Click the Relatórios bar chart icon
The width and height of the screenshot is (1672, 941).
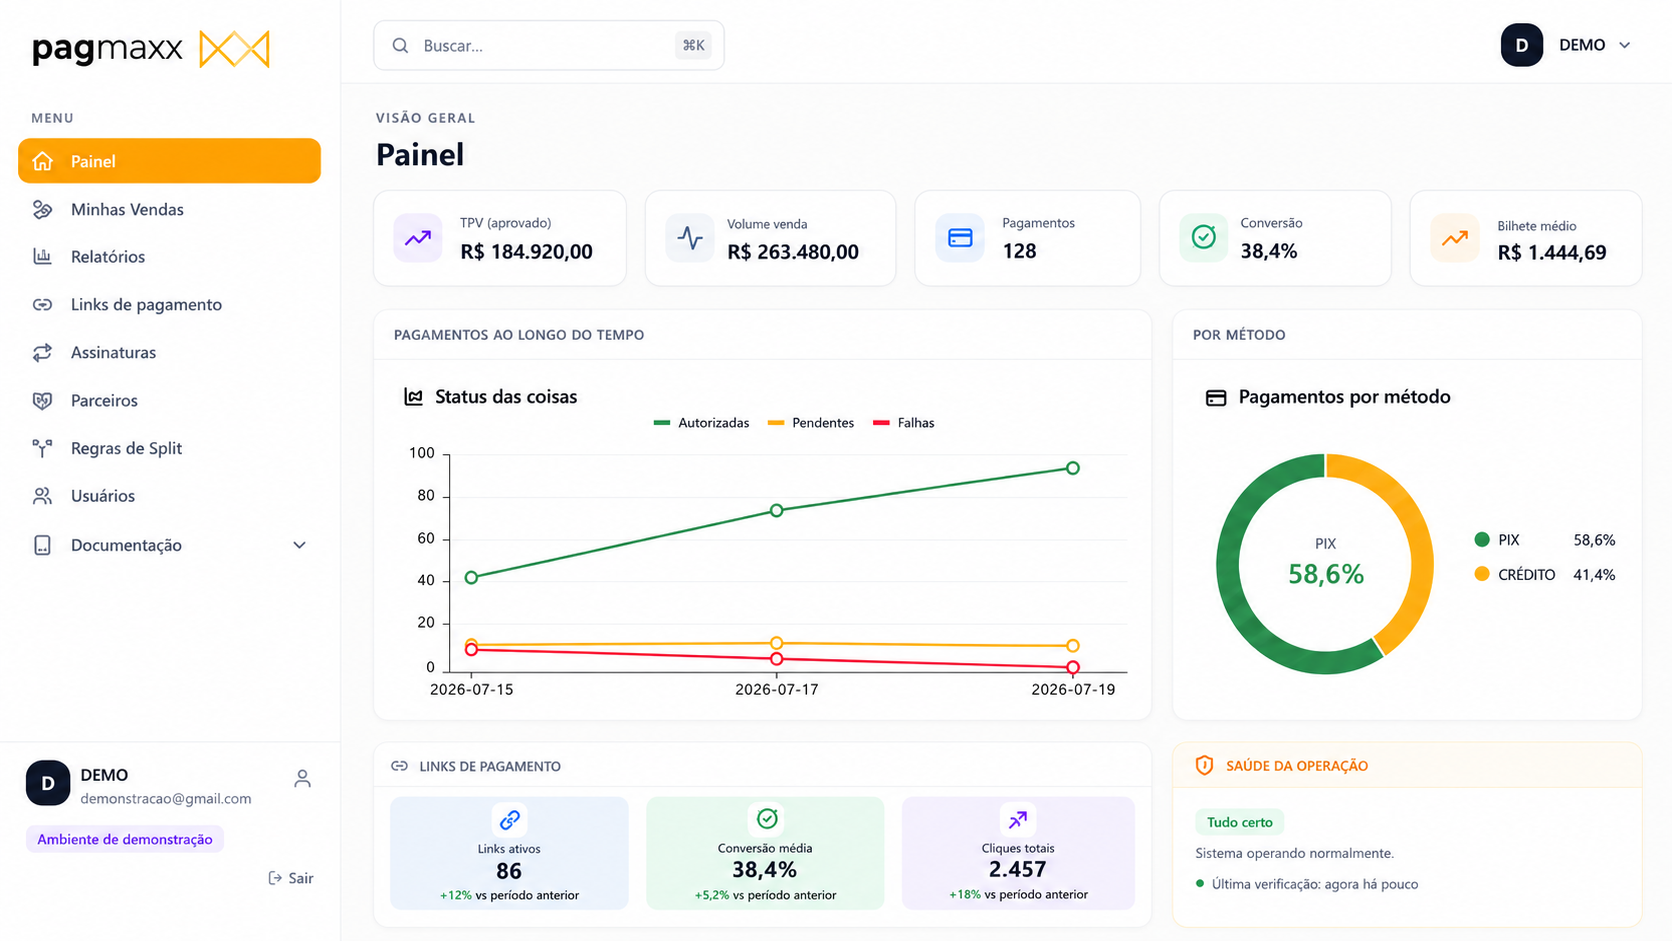42,256
